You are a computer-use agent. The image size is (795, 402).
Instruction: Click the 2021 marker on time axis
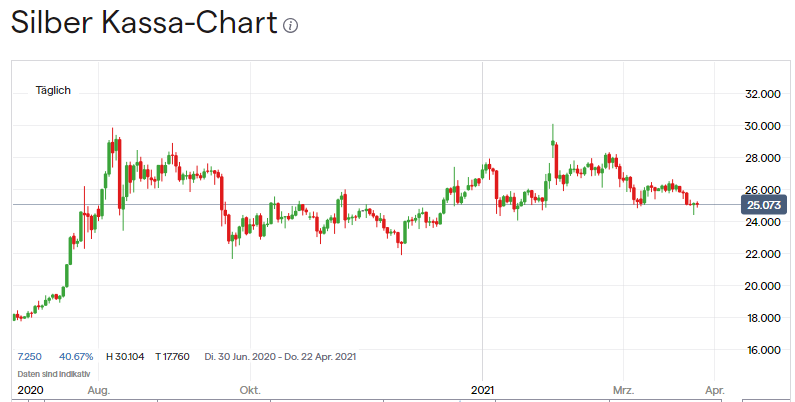[483, 389]
